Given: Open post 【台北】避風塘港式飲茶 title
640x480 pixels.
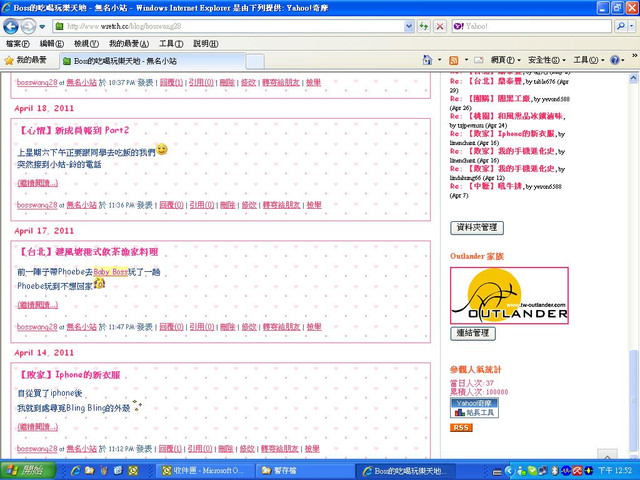Looking at the screenshot, I should [88, 252].
